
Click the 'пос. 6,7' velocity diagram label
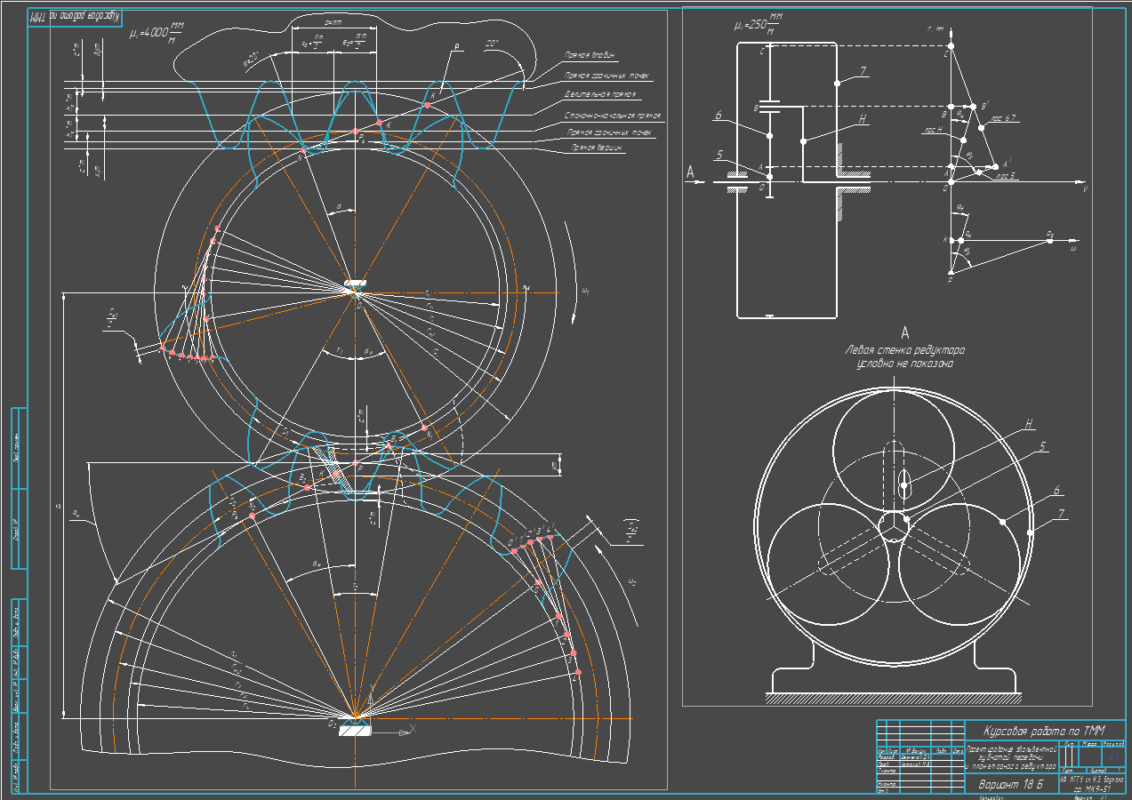1004,118
